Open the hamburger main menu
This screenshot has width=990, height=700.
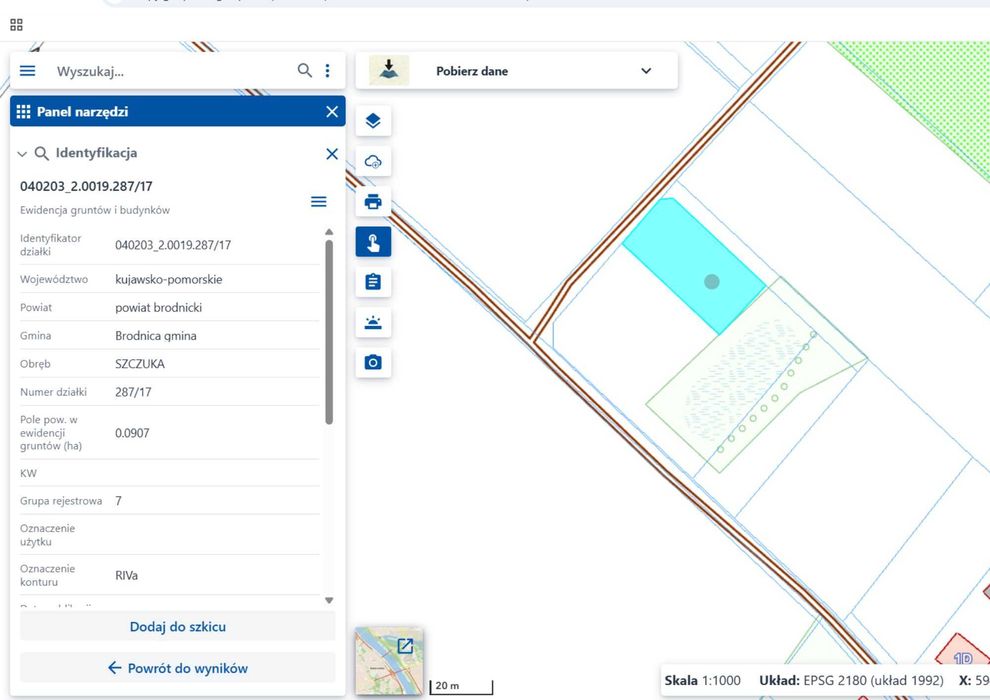(x=27, y=71)
